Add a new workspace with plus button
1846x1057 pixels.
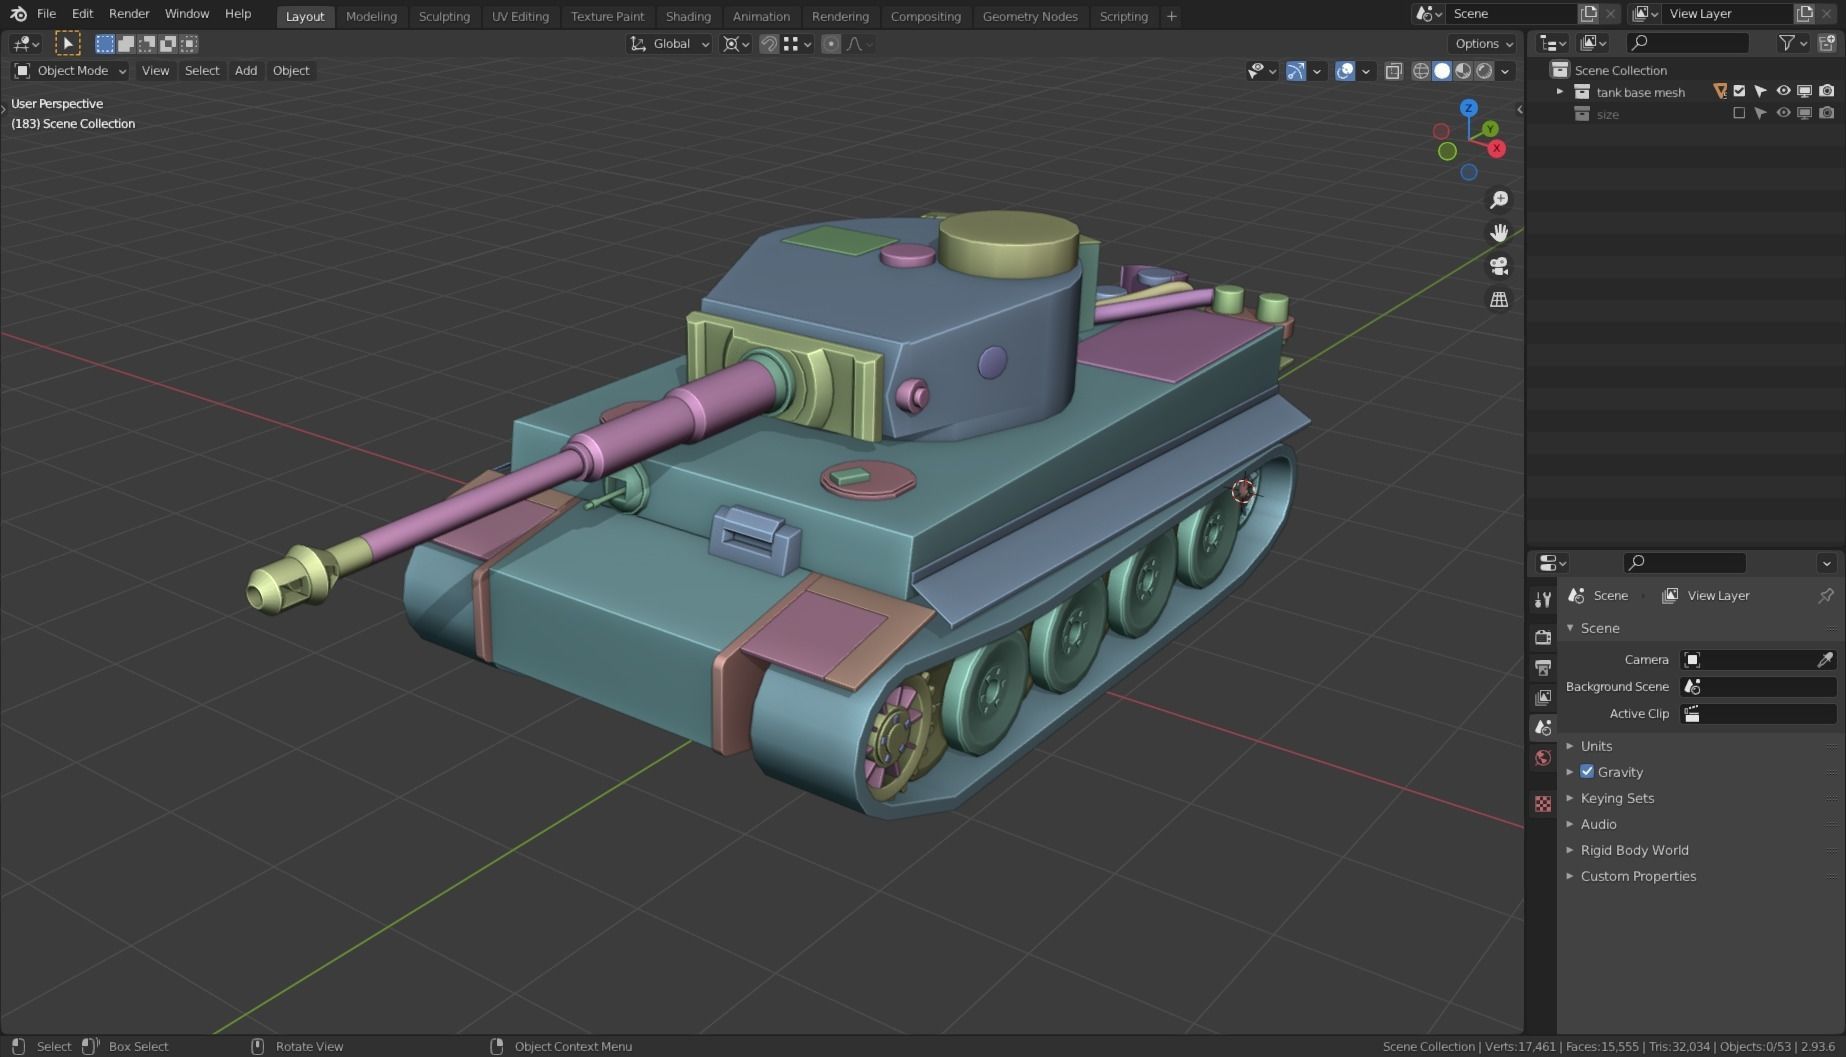tap(1171, 16)
